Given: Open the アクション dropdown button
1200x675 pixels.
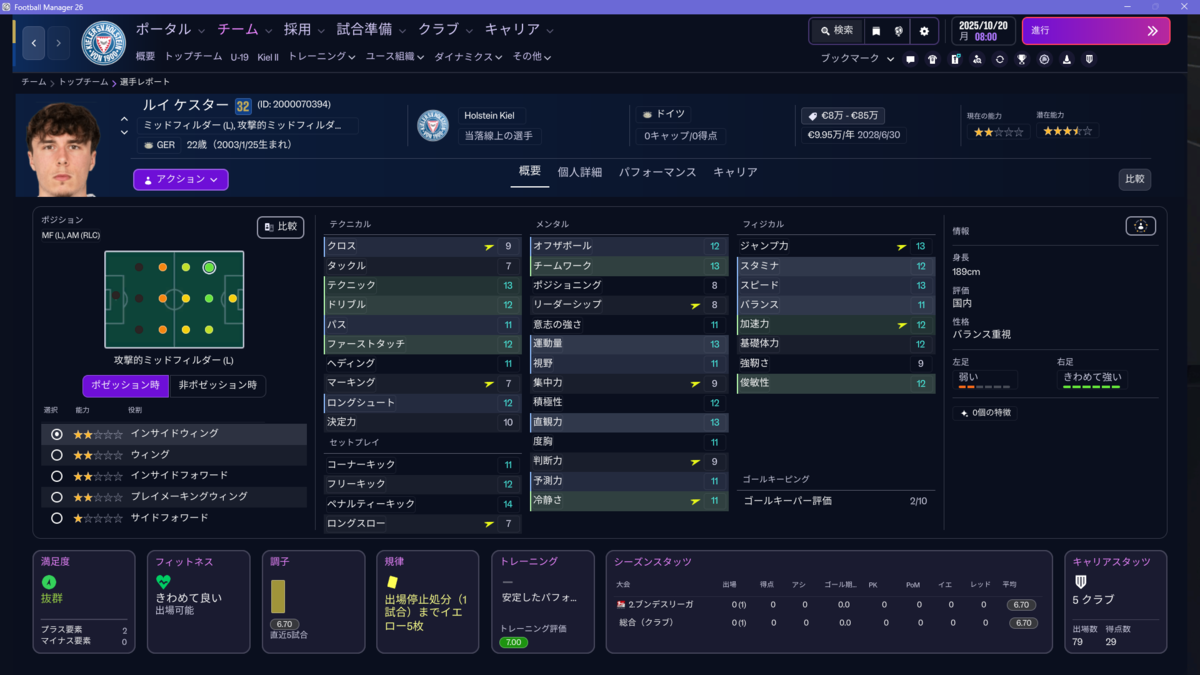Looking at the screenshot, I should (181, 180).
